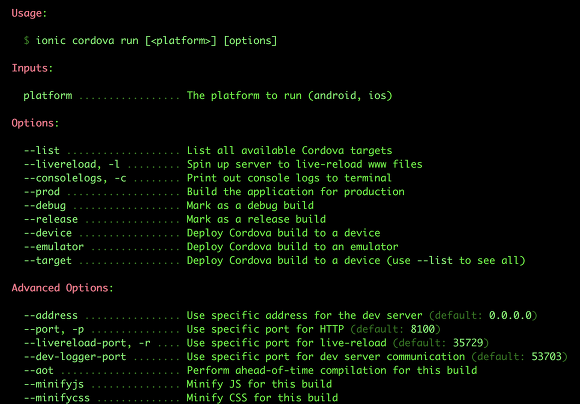Click the "Options:" heading
Image resolution: width=580 pixels, height=404 pixels.
pos(35,123)
